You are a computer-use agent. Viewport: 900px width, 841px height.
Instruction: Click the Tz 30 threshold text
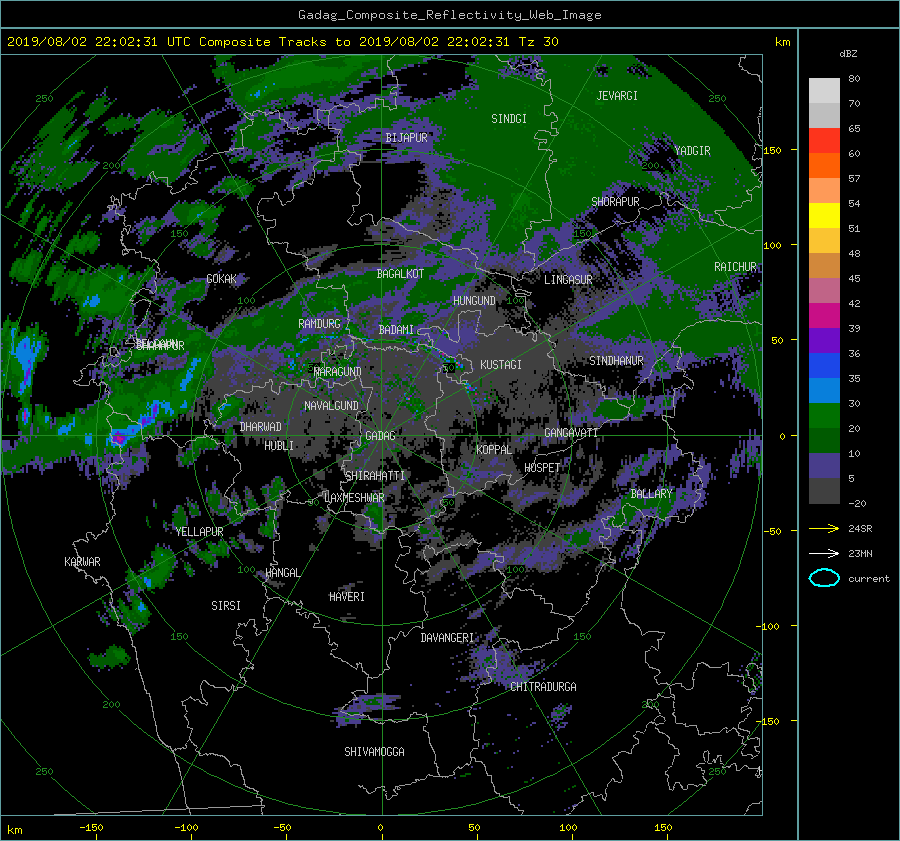538,42
